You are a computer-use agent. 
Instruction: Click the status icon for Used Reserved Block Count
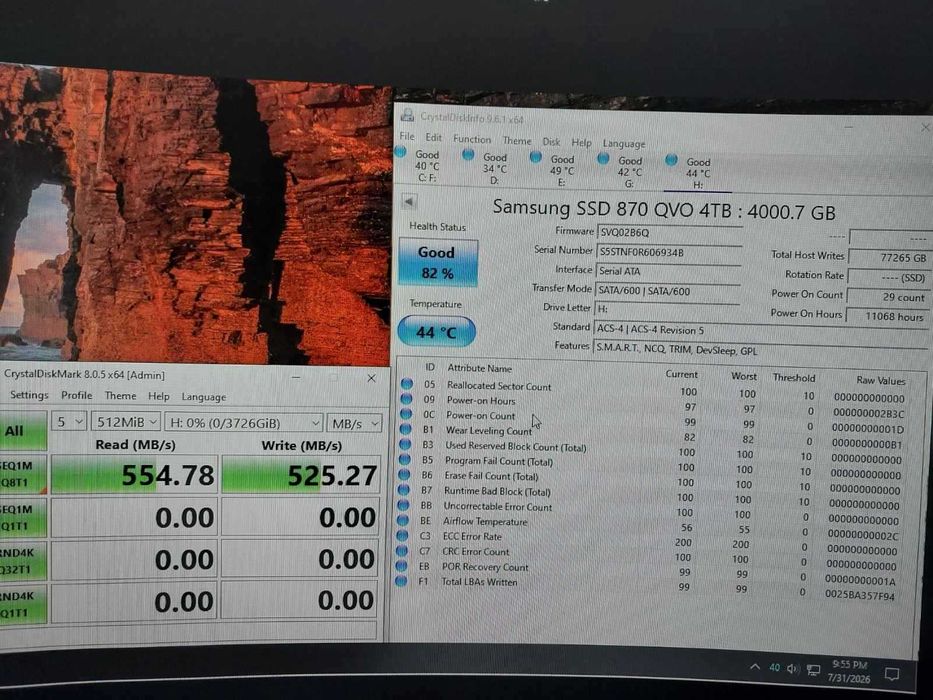(405, 443)
